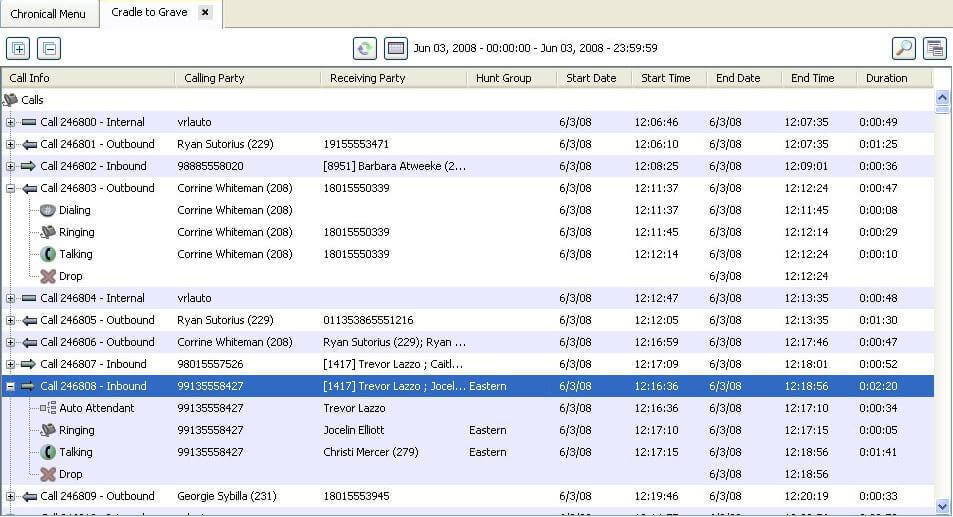Close the Cradle to Grave tab

(x=205, y=13)
